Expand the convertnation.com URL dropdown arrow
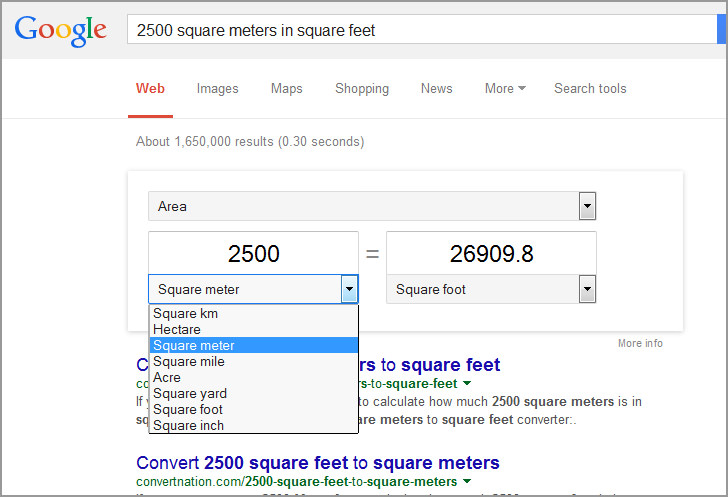The height and width of the screenshot is (497, 728). click(467, 481)
